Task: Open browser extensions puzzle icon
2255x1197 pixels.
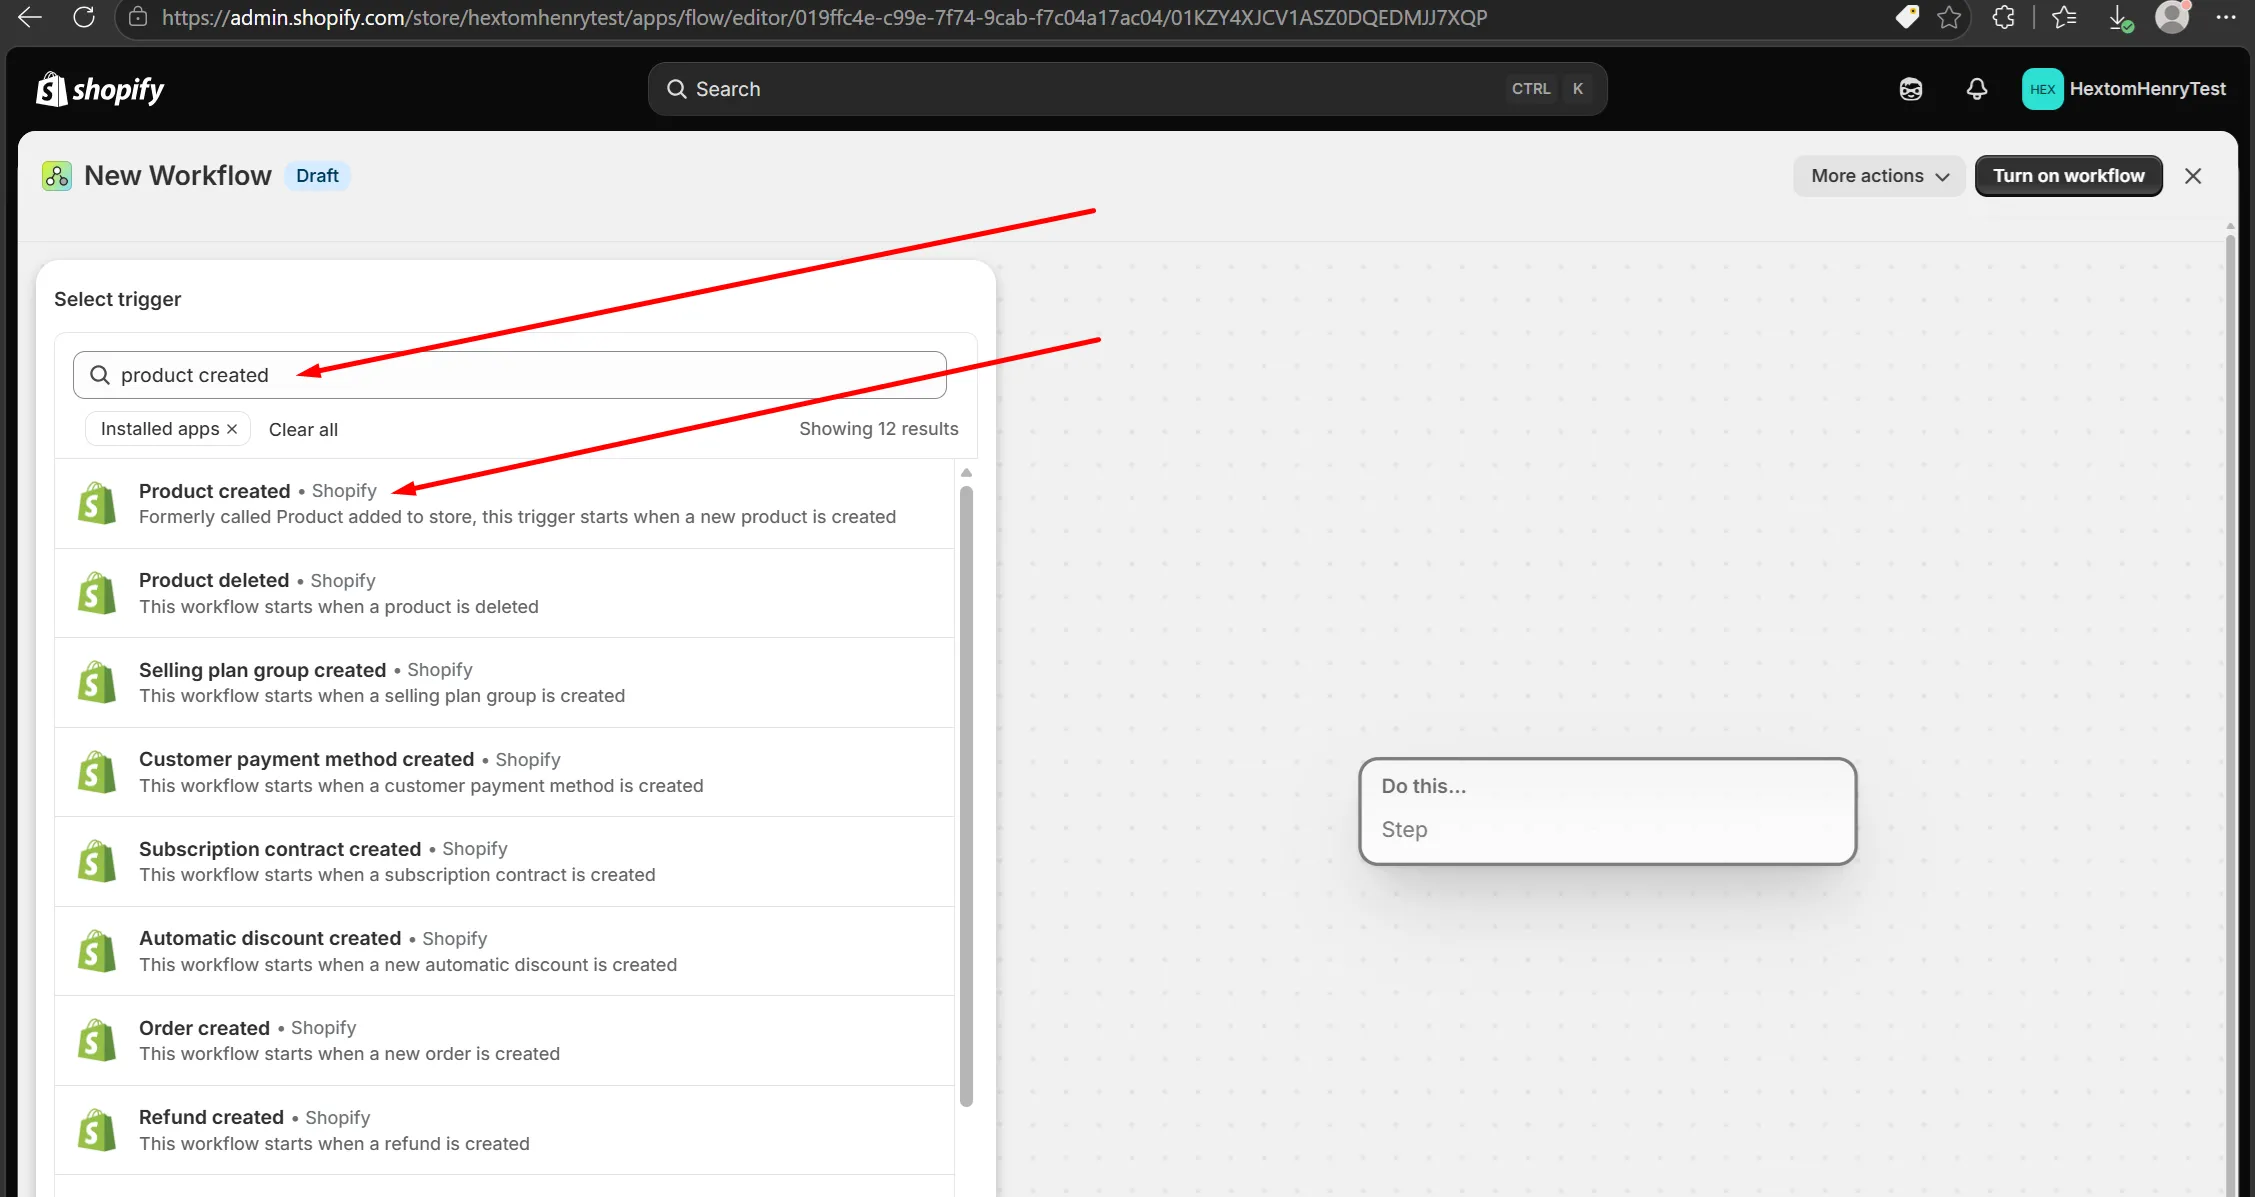Action: click(2004, 17)
